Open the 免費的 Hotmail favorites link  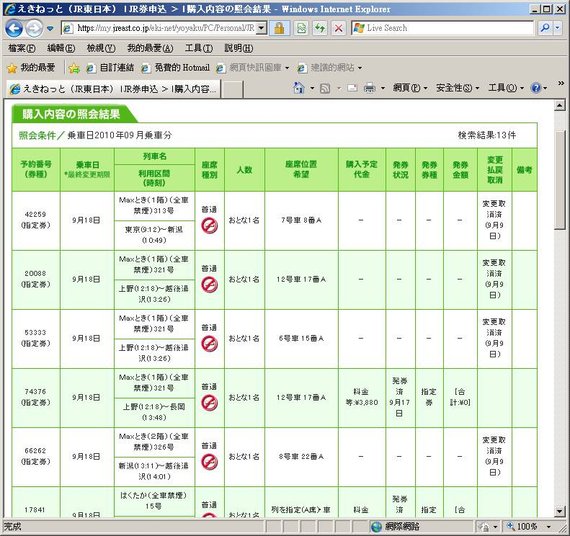click(x=176, y=68)
